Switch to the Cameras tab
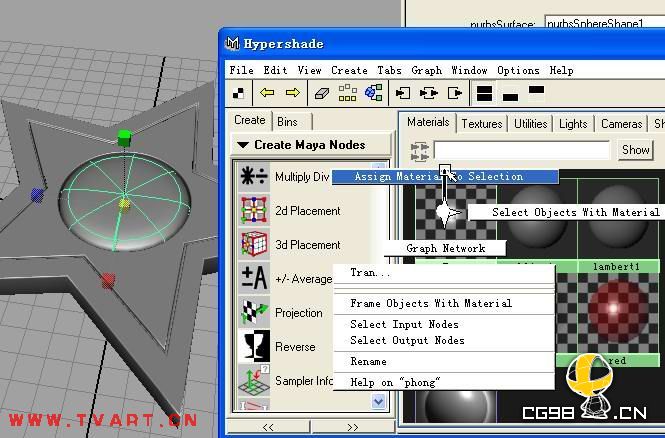The height and width of the screenshot is (438, 665). pos(622,124)
